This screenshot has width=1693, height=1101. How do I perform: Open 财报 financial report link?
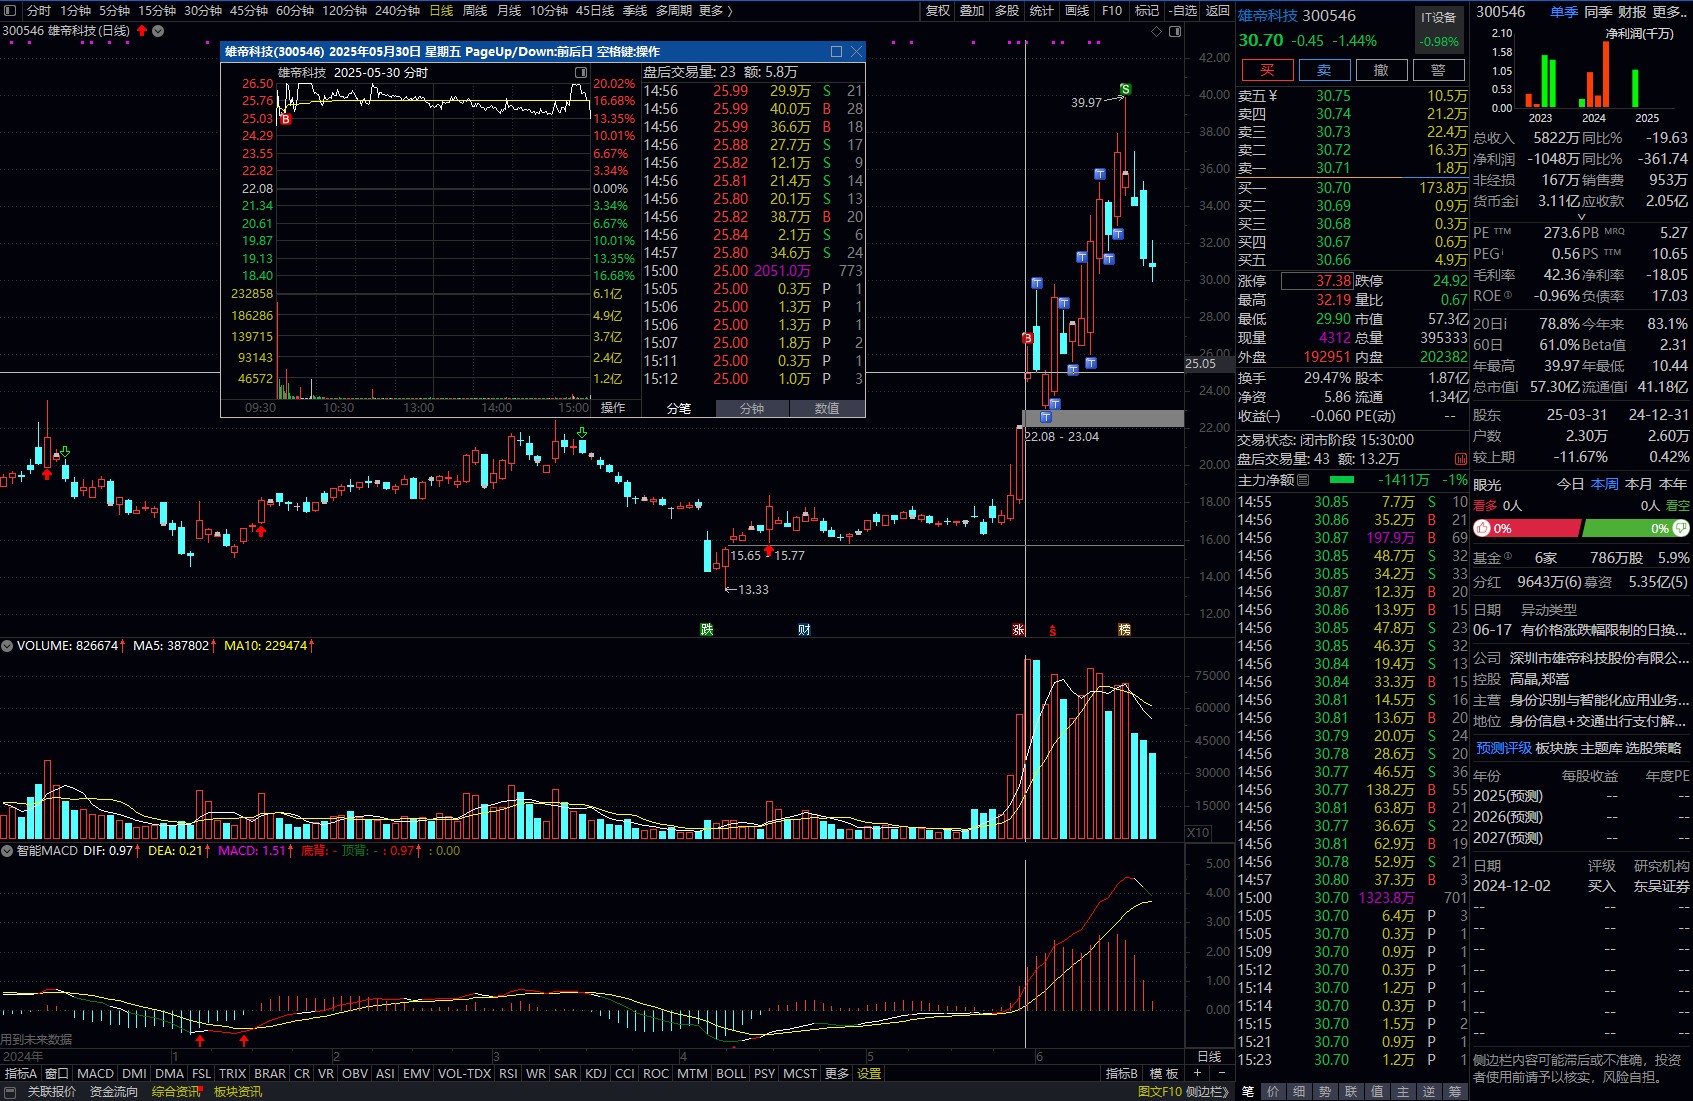(x=1632, y=12)
